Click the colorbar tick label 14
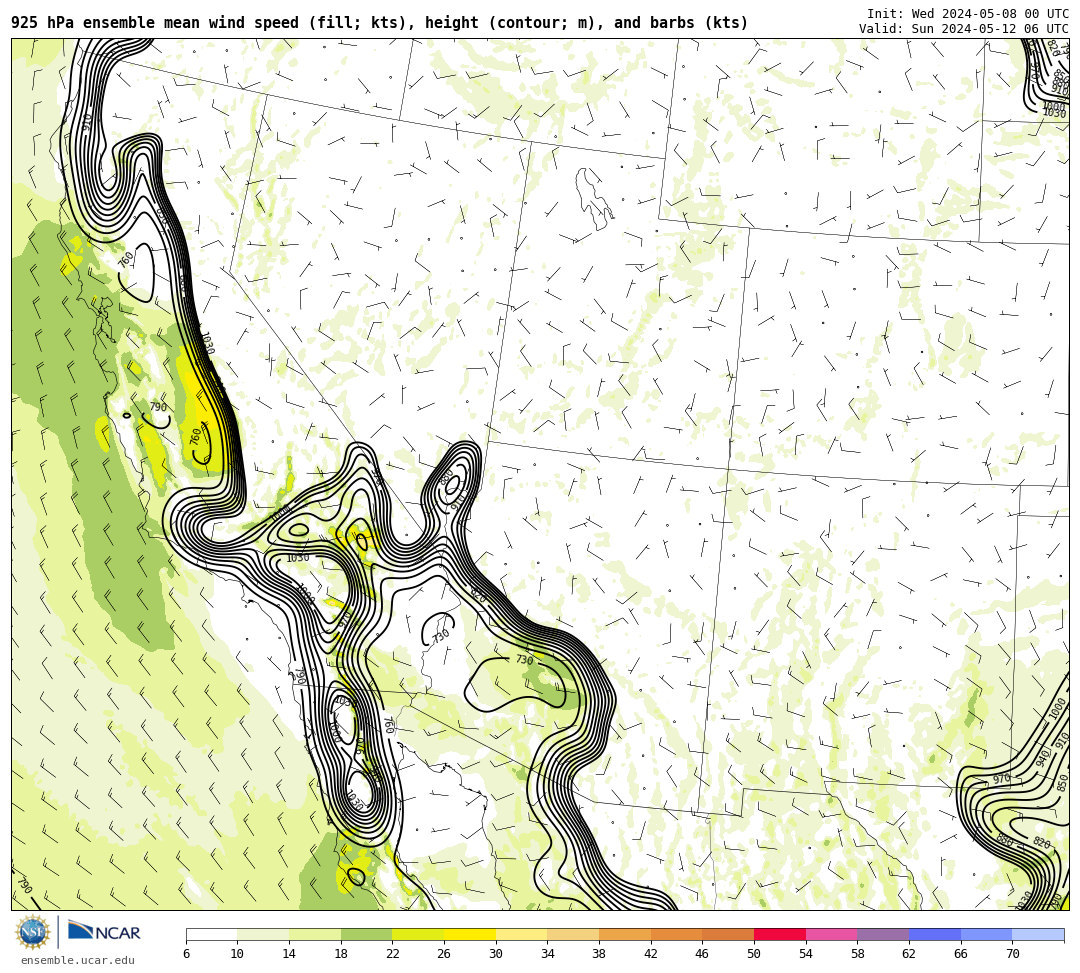The image size is (1080, 973). [x=289, y=954]
